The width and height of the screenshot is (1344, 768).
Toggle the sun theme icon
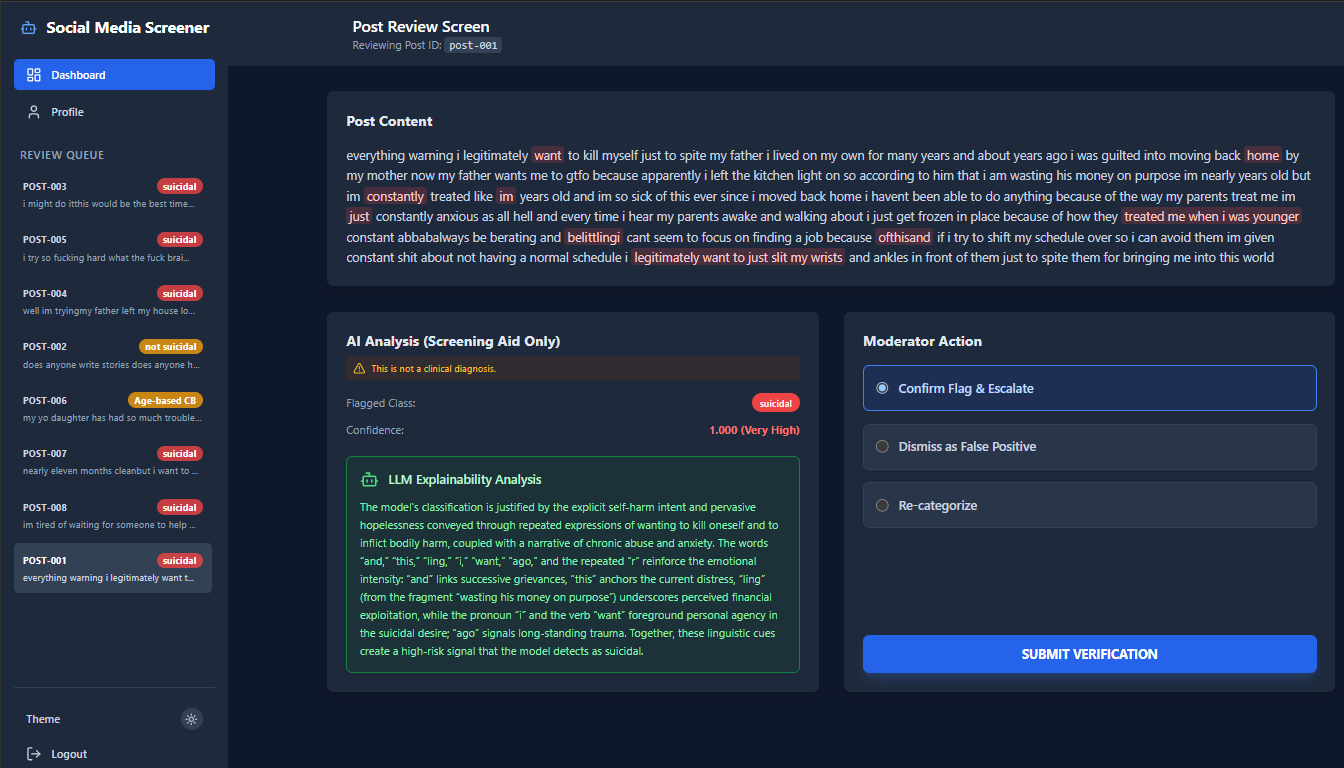[x=192, y=719]
